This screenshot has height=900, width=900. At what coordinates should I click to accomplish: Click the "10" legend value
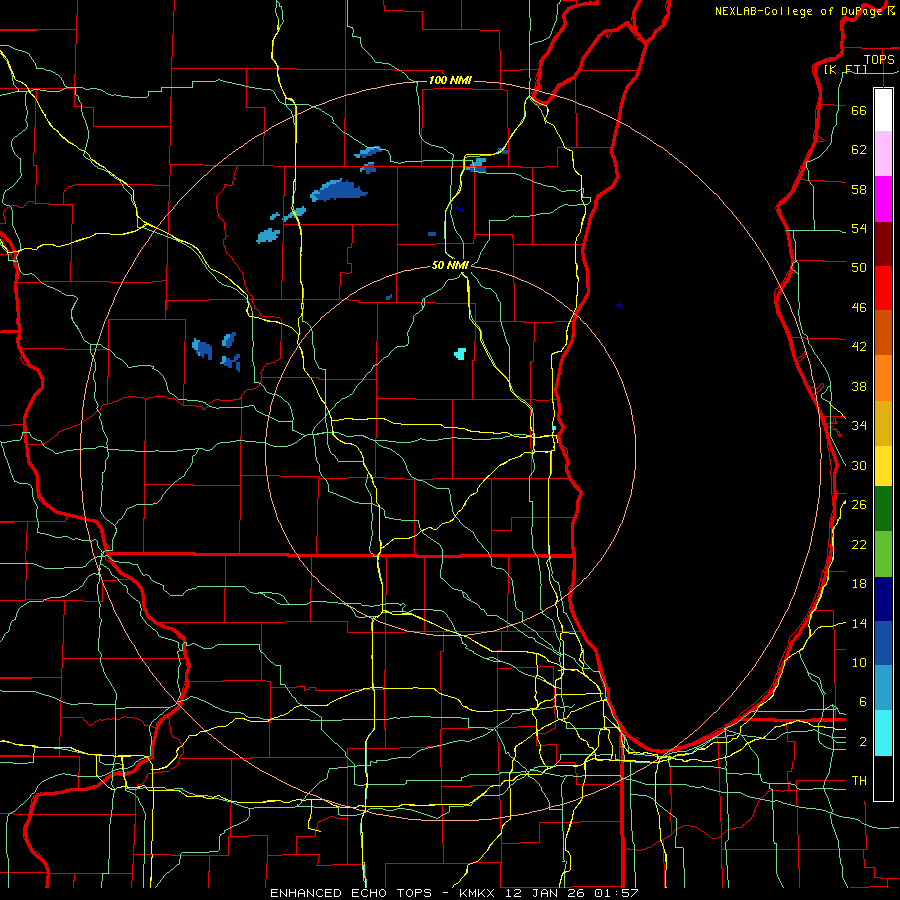coord(859,662)
